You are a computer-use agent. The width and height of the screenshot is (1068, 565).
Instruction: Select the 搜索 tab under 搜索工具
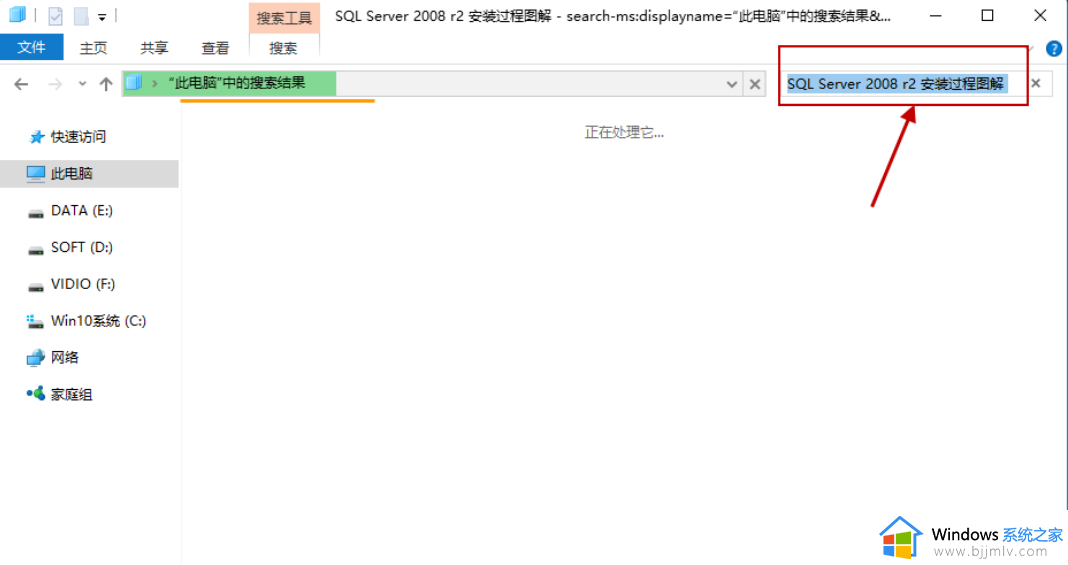click(x=283, y=48)
